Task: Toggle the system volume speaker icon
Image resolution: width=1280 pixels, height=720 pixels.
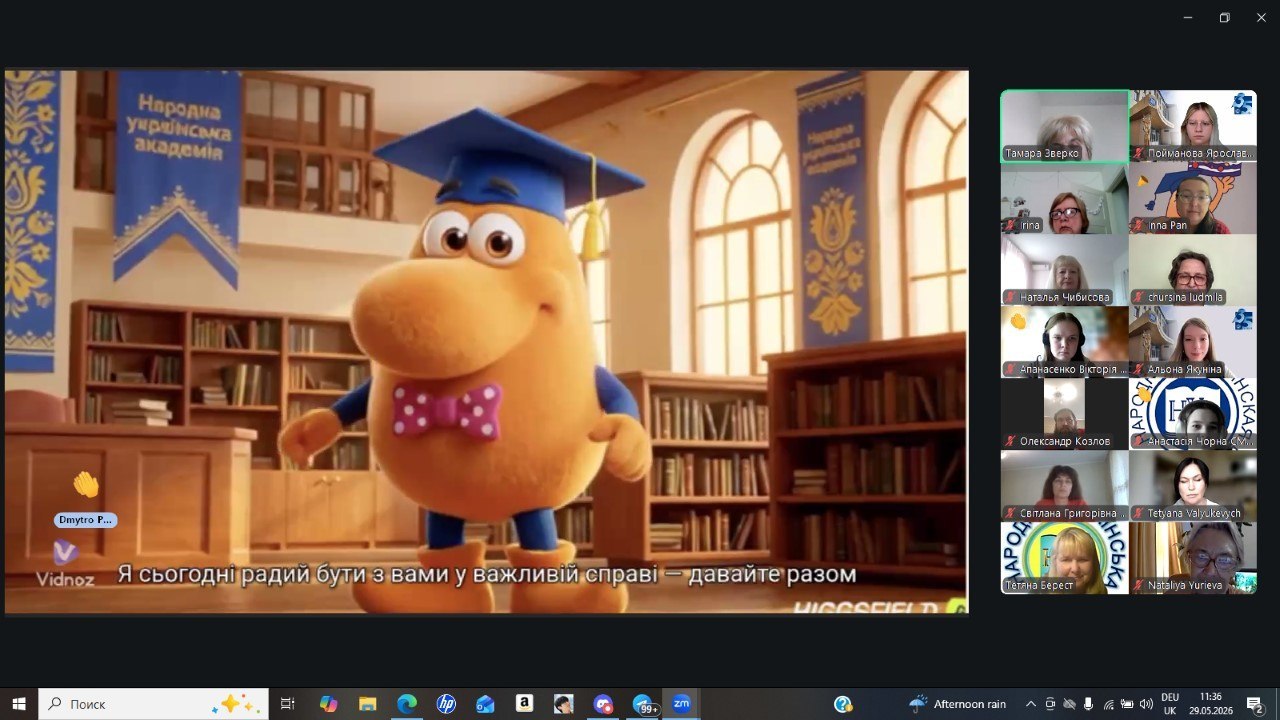Action: tap(1146, 704)
